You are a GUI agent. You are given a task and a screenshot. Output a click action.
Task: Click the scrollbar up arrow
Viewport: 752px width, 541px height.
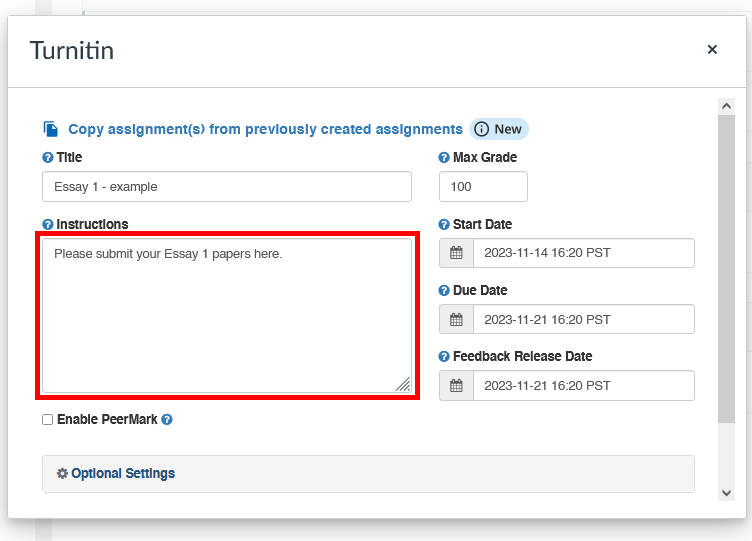point(727,106)
